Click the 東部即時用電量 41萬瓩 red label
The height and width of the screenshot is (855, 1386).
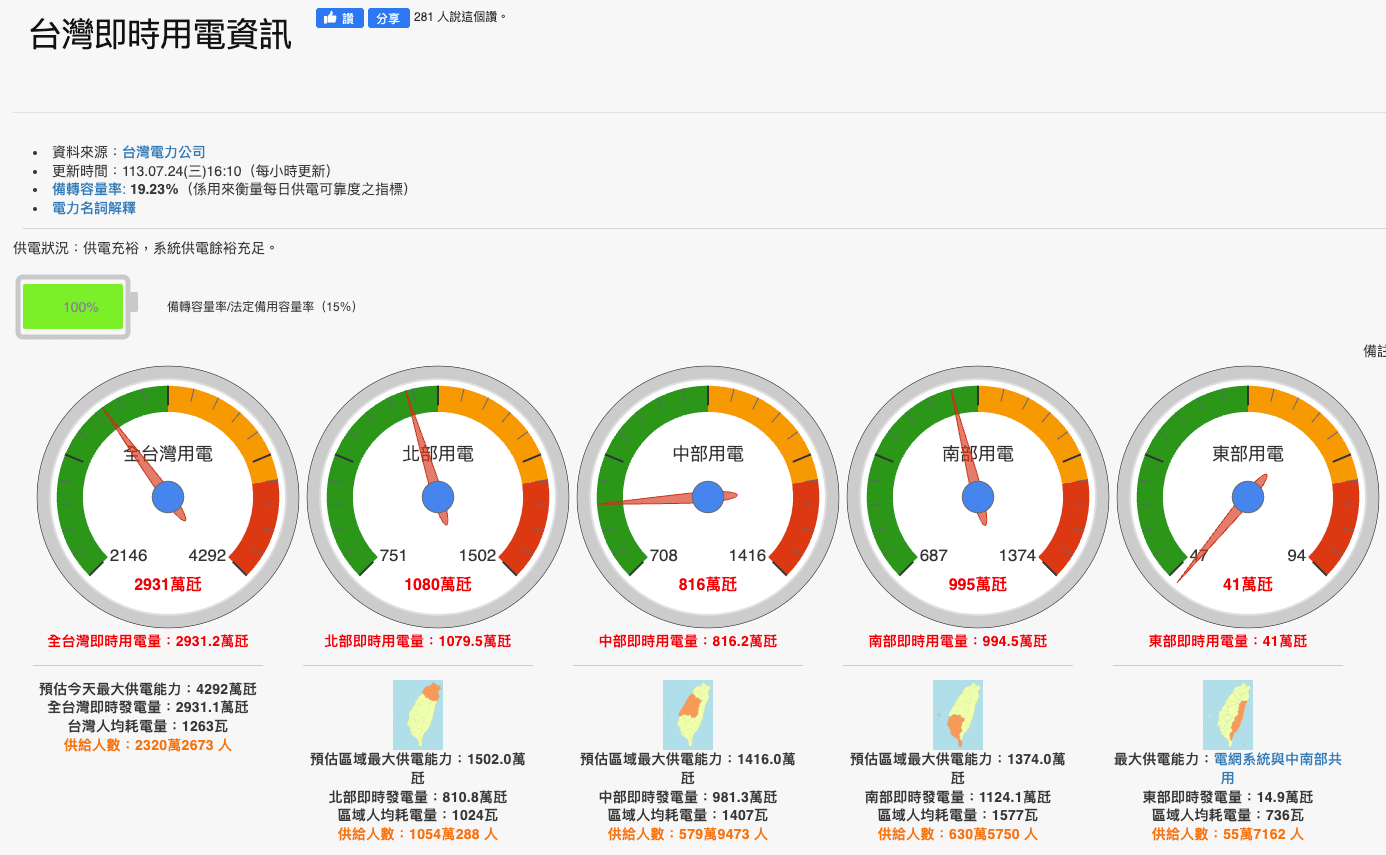click(x=1228, y=641)
